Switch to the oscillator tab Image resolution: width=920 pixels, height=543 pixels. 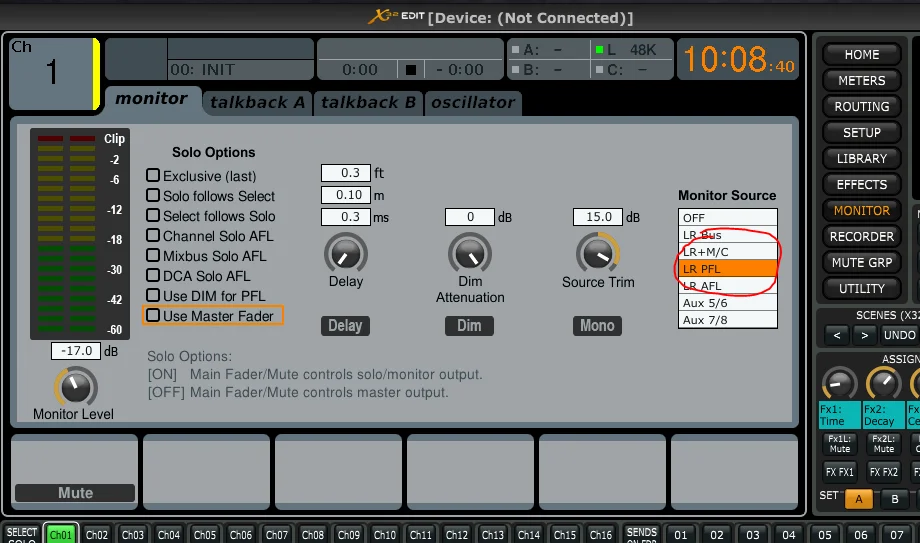(473, 103)
